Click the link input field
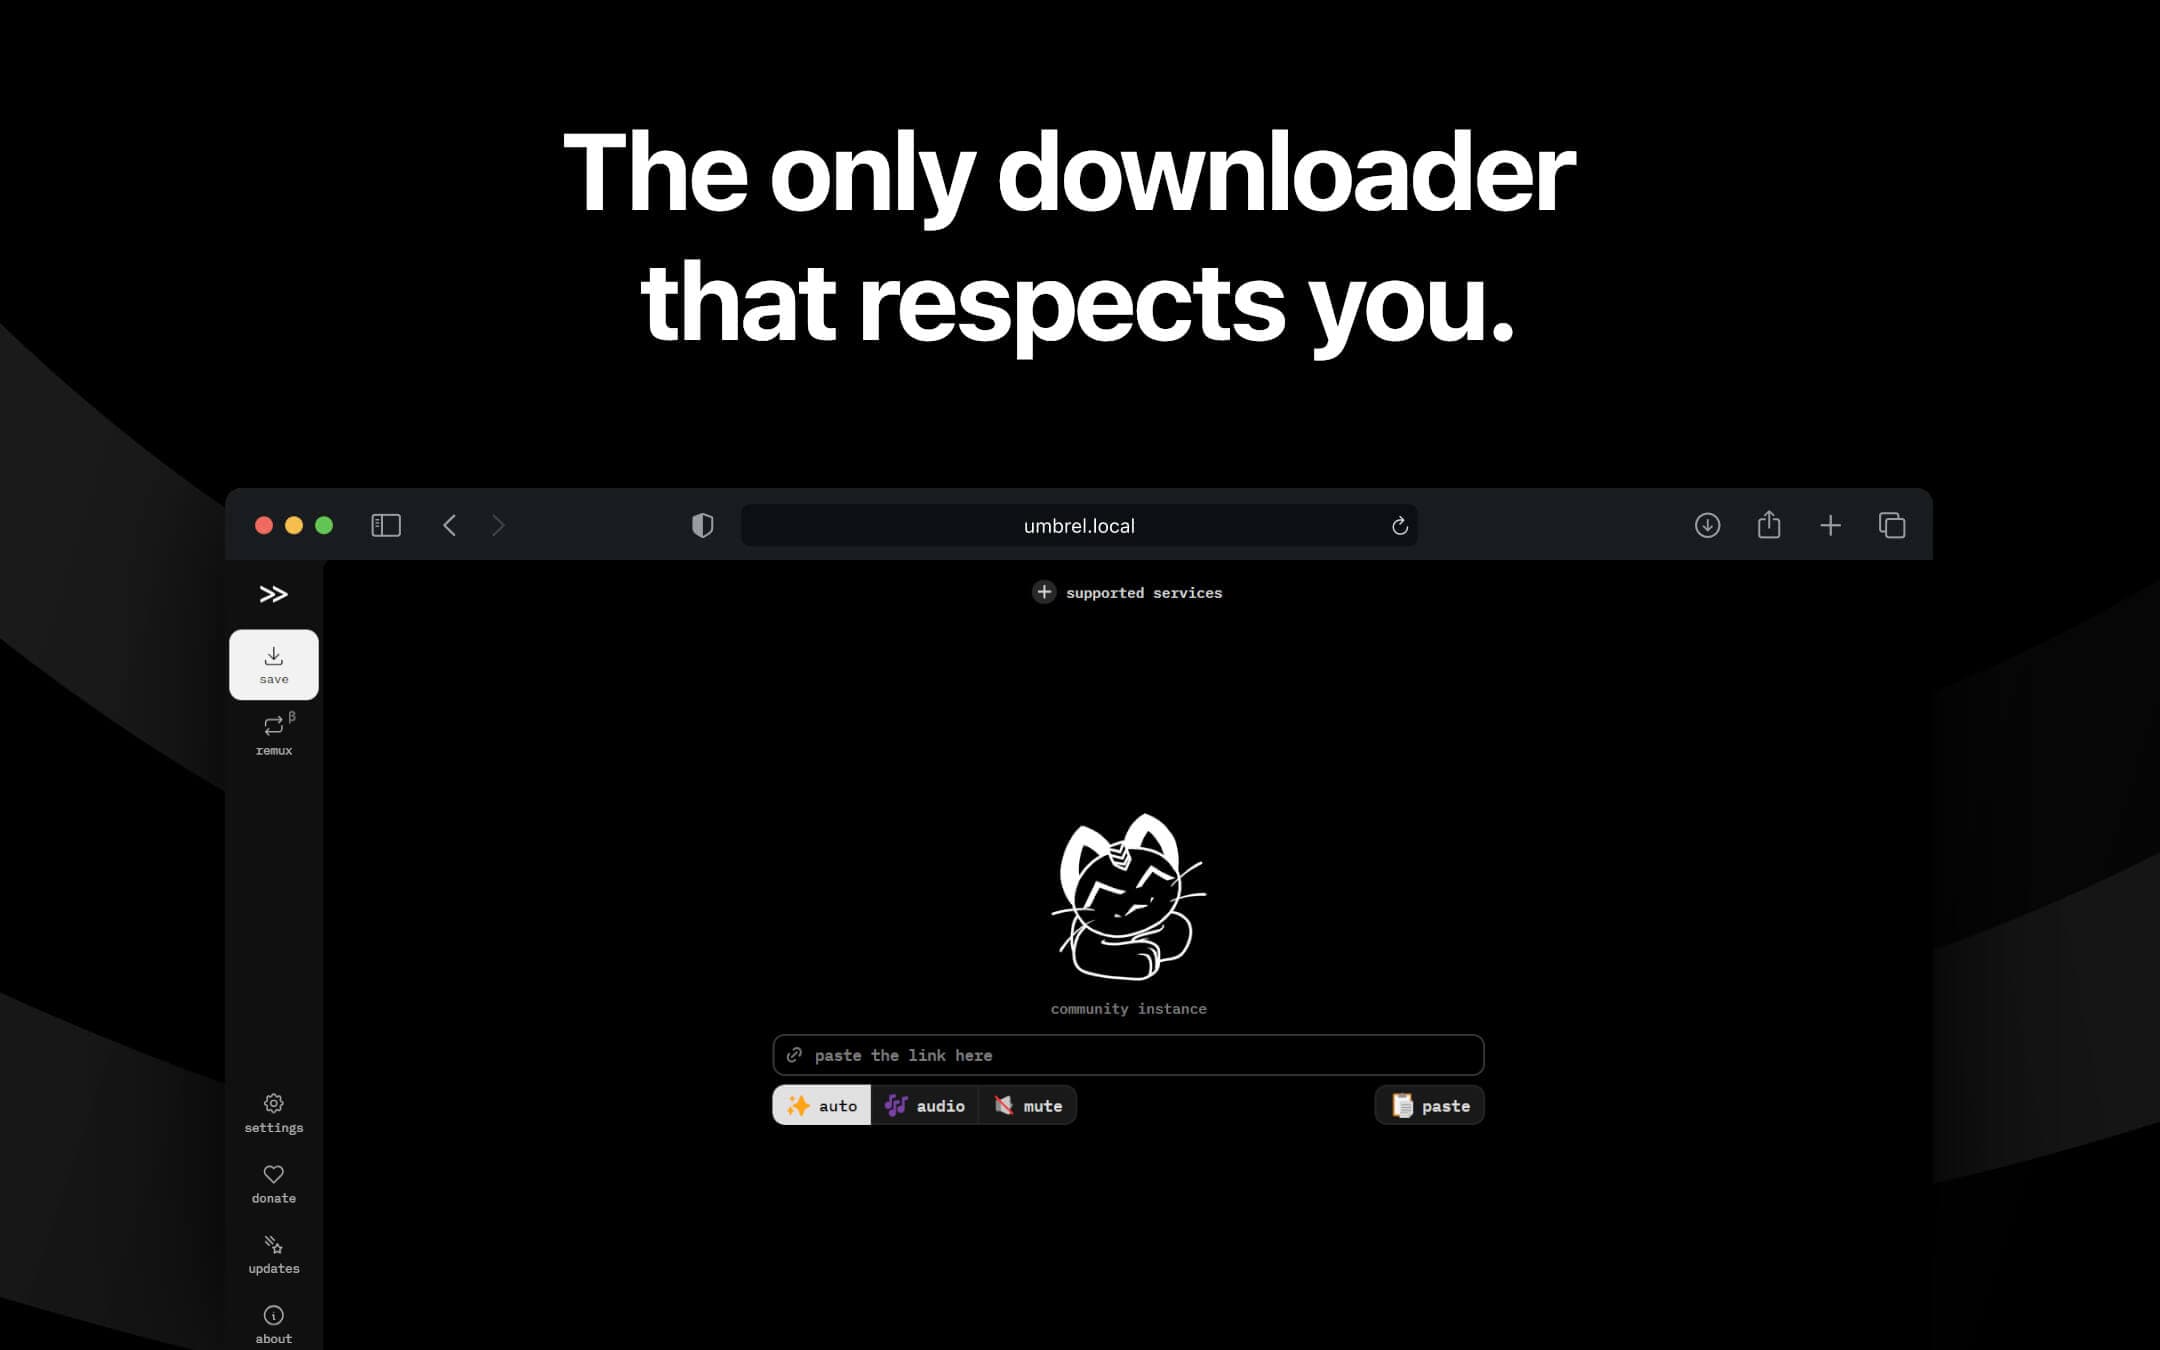Screen dimensions: 2160x1350 (1127, 1054)
